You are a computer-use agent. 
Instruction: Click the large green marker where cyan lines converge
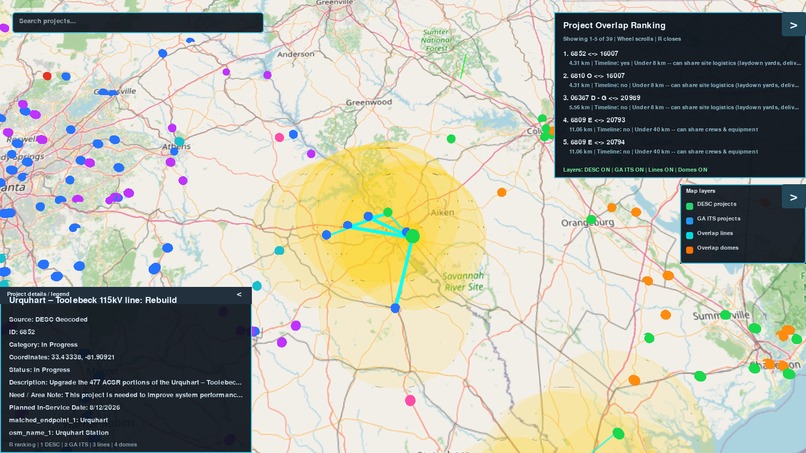pyautogui.click(x=412, y=236)
